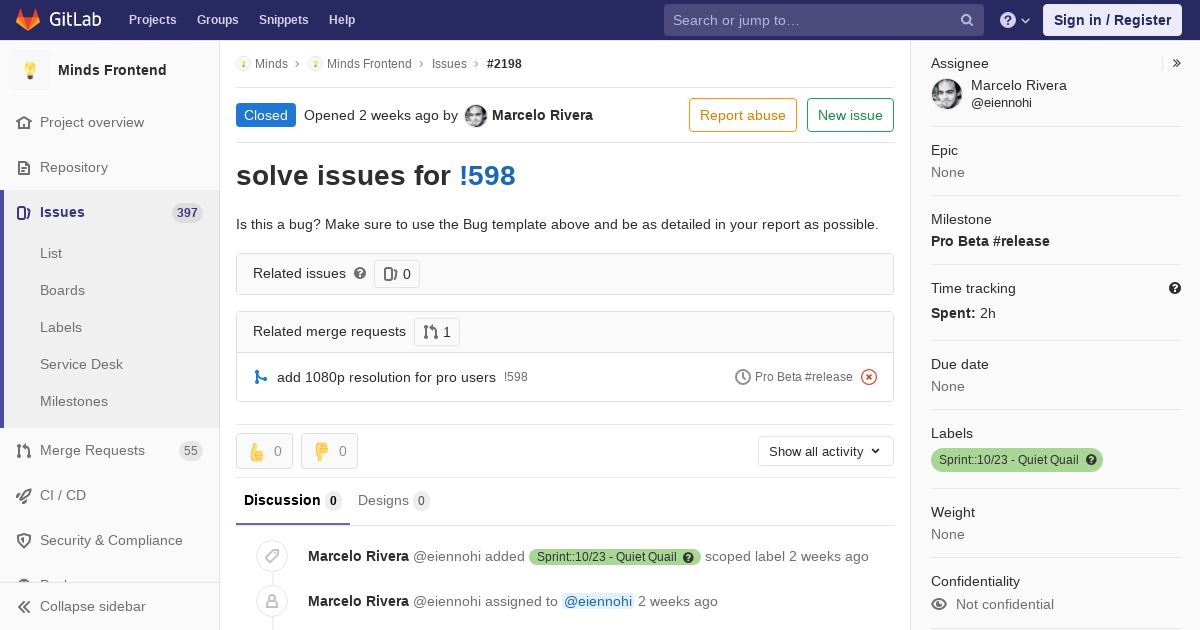Open the Groups menu
Viewport: 1200px width, 630px height.
(218, 20)
